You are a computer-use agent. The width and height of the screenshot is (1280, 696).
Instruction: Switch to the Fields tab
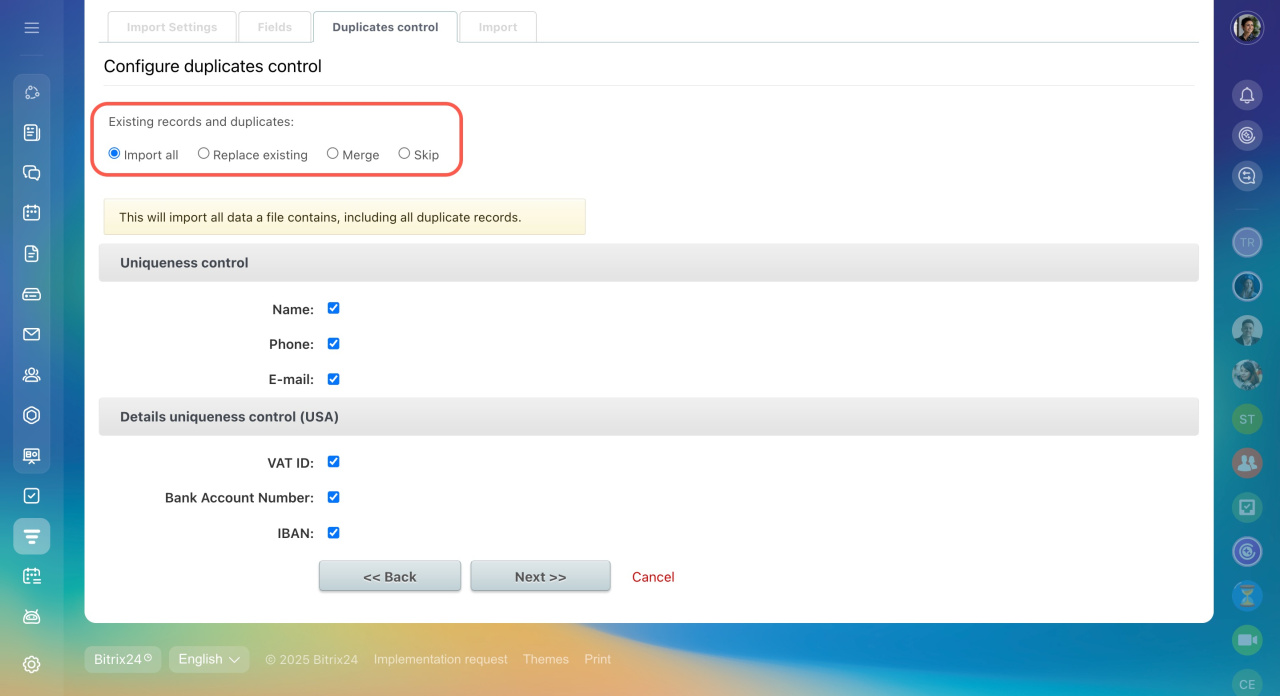pyautogui.click(x=275, y=27)
